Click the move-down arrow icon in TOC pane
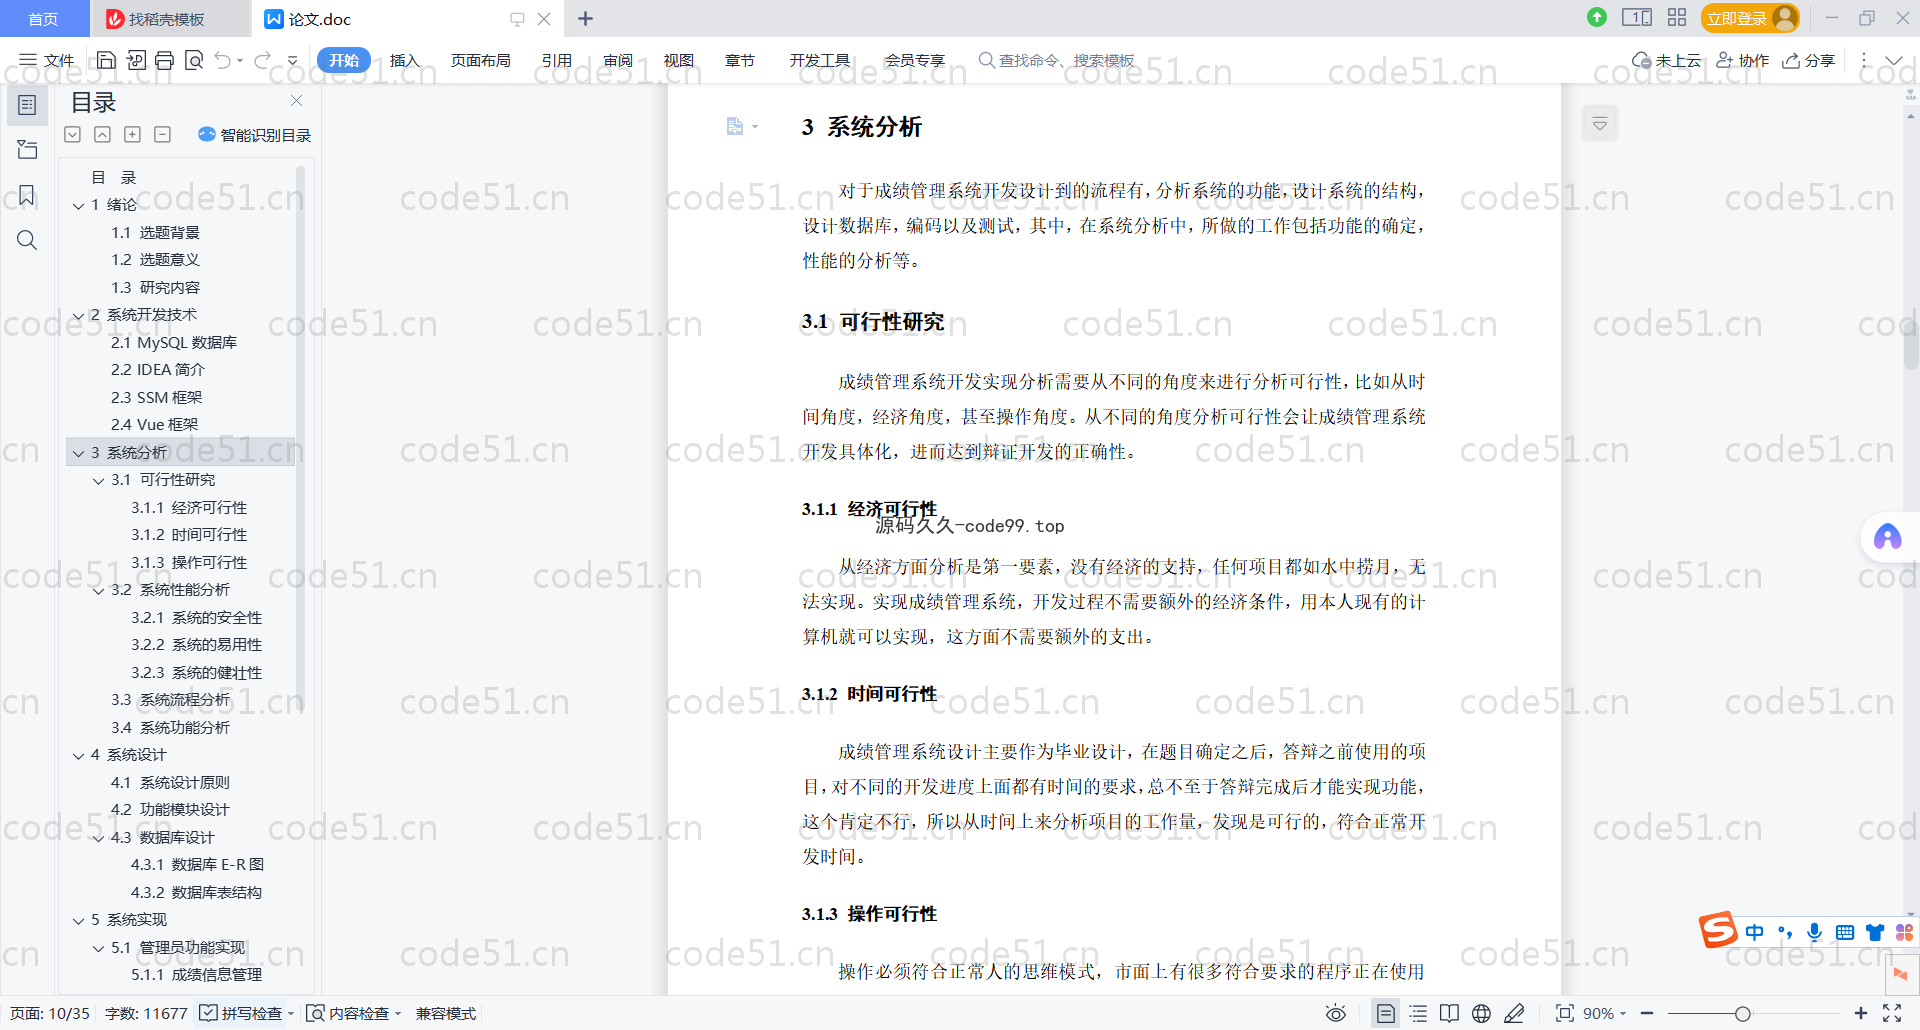1920x1030 pixels. pyautogui.click(x=73, y=134)
